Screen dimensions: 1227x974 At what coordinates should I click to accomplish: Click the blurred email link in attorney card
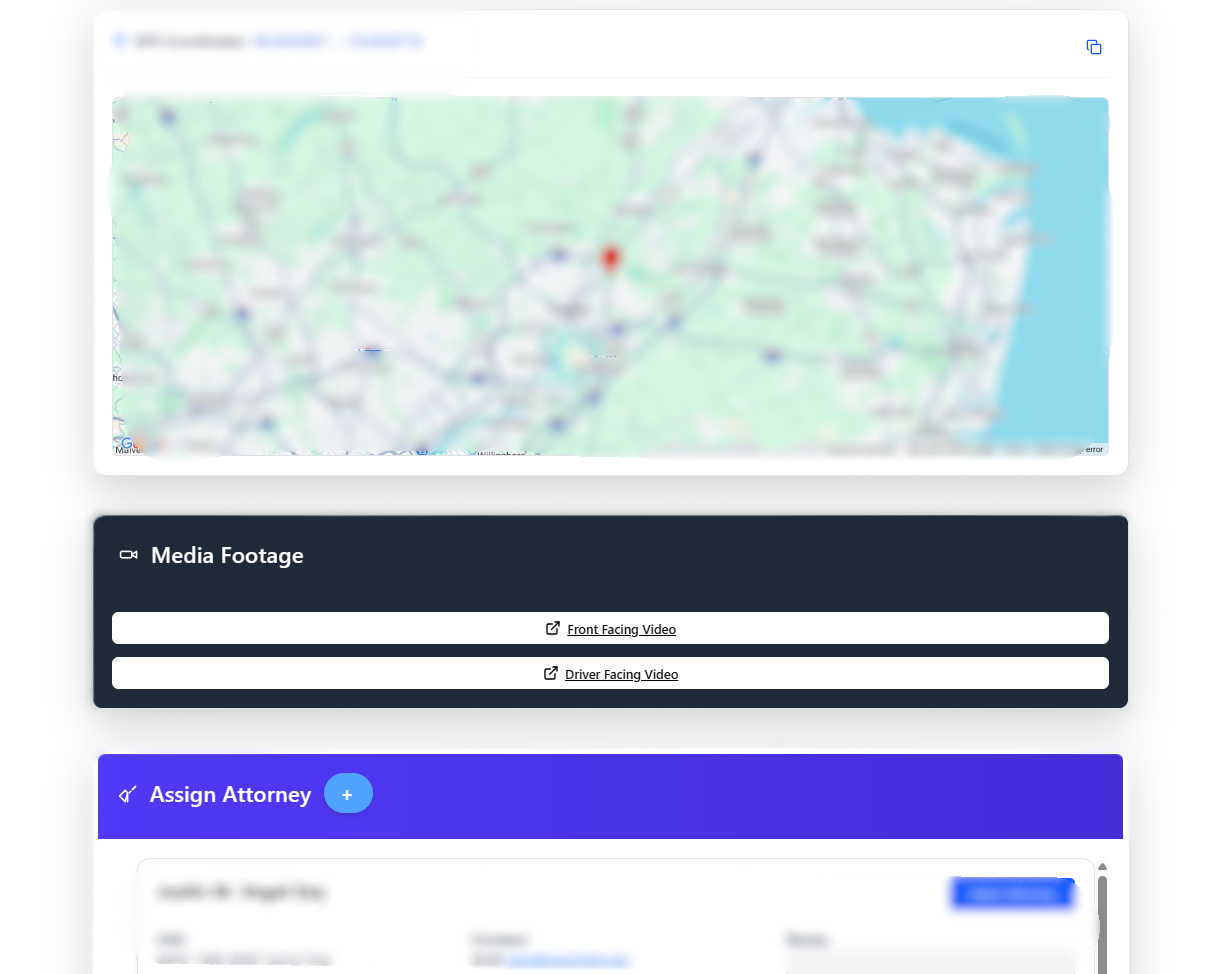(568, 960)
